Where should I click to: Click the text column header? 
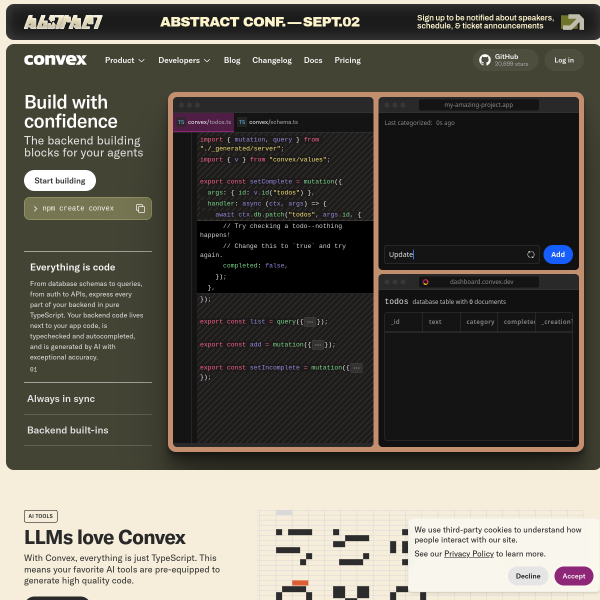point(441,322)
